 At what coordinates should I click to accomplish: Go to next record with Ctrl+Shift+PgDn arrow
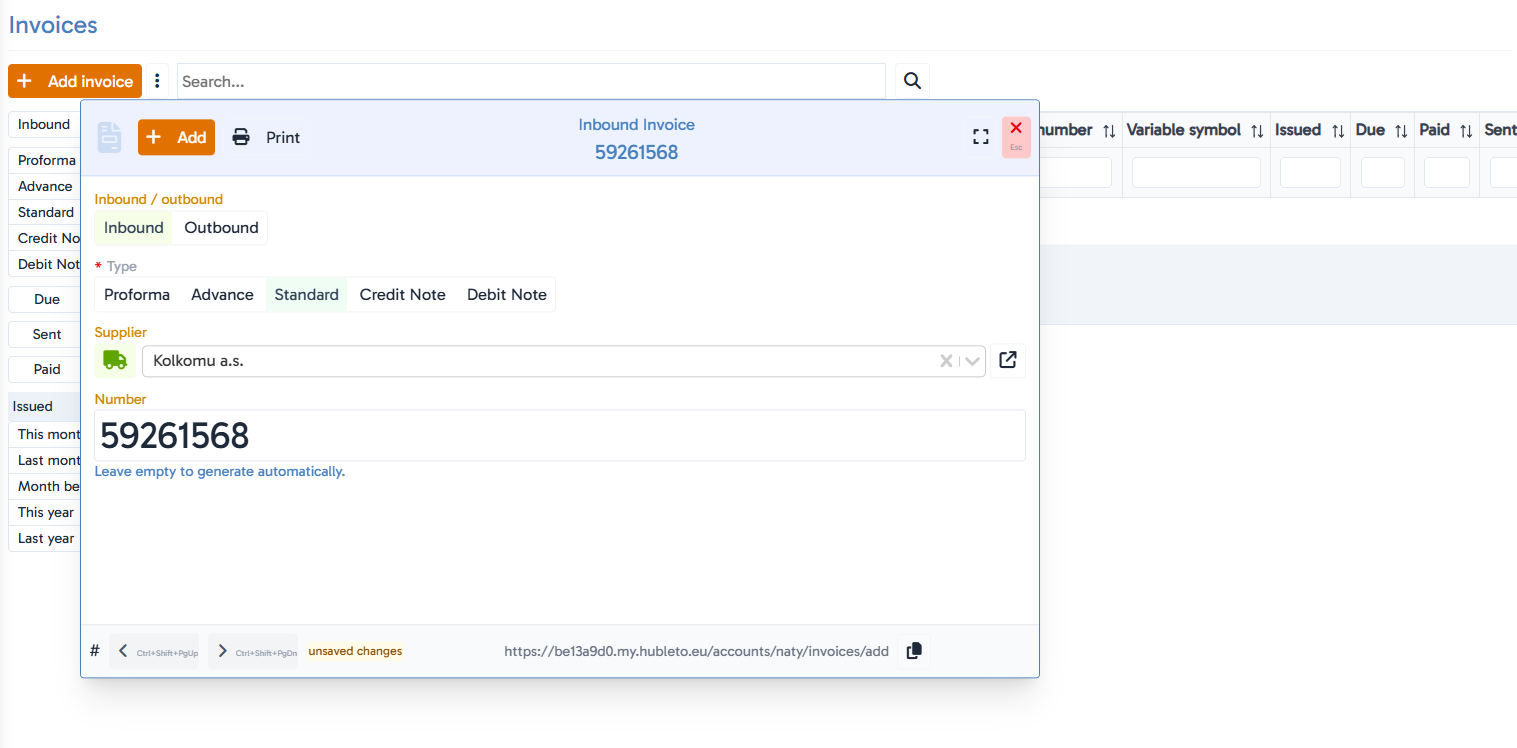pos(253,651)
